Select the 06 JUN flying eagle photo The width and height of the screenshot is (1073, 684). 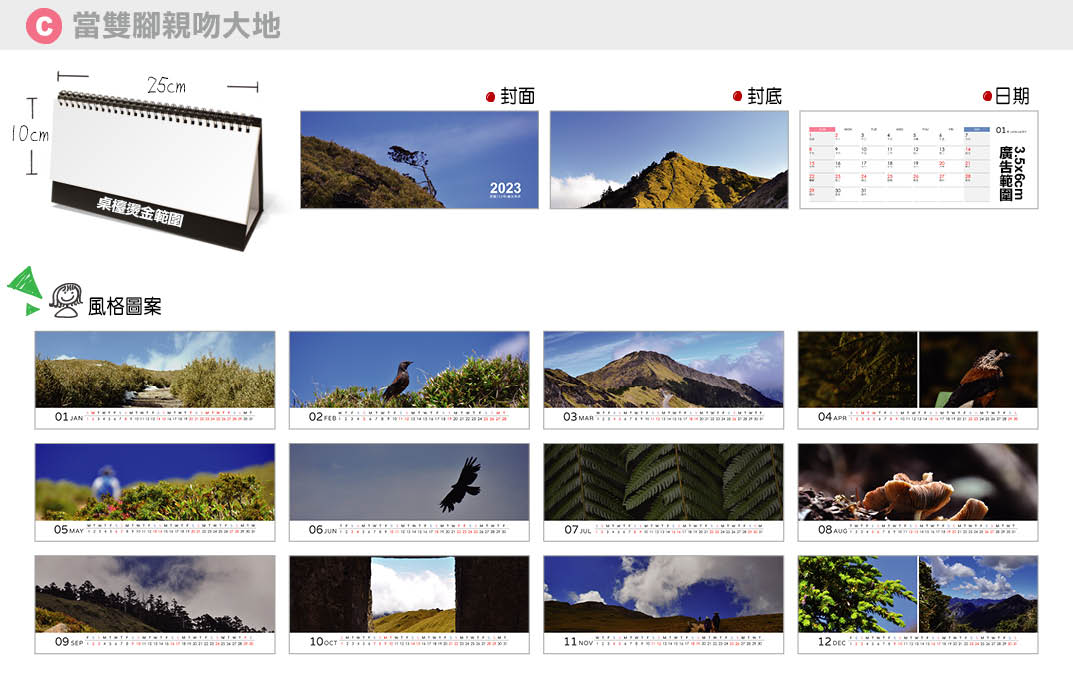click(x=409, y=481)
